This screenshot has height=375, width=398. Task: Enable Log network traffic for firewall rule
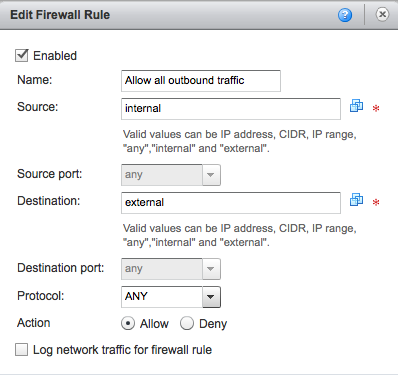tap(22, 350)
